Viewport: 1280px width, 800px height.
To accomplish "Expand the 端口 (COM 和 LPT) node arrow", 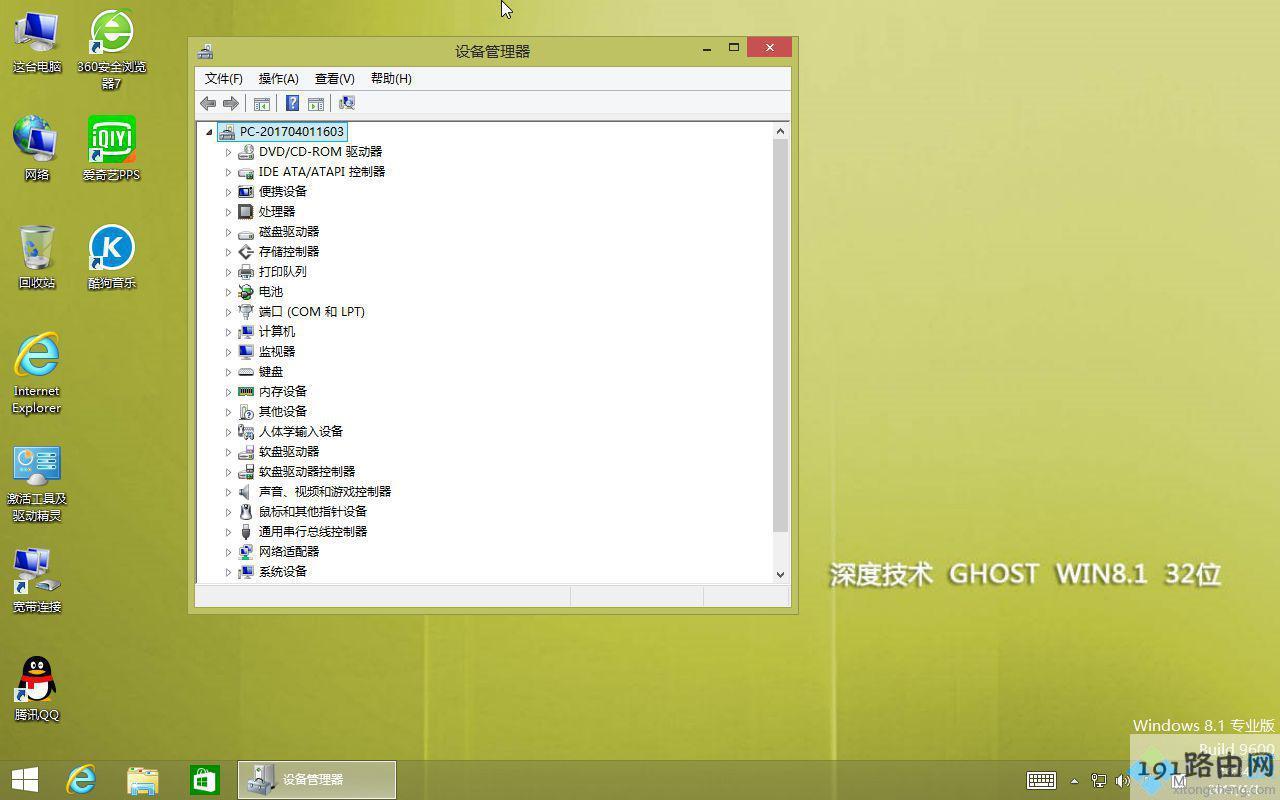I will pos(228,312).
